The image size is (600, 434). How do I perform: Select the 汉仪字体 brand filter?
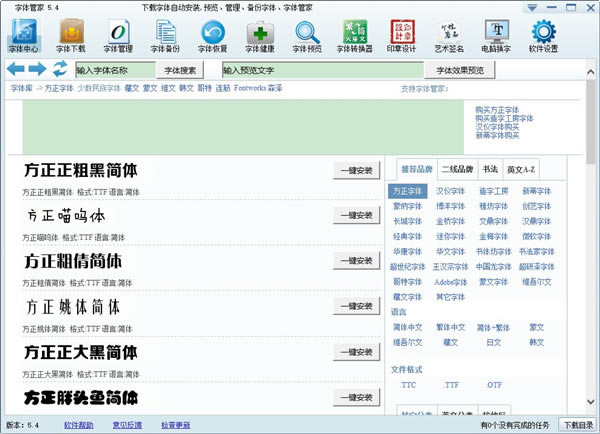click(x=450, y=191)
